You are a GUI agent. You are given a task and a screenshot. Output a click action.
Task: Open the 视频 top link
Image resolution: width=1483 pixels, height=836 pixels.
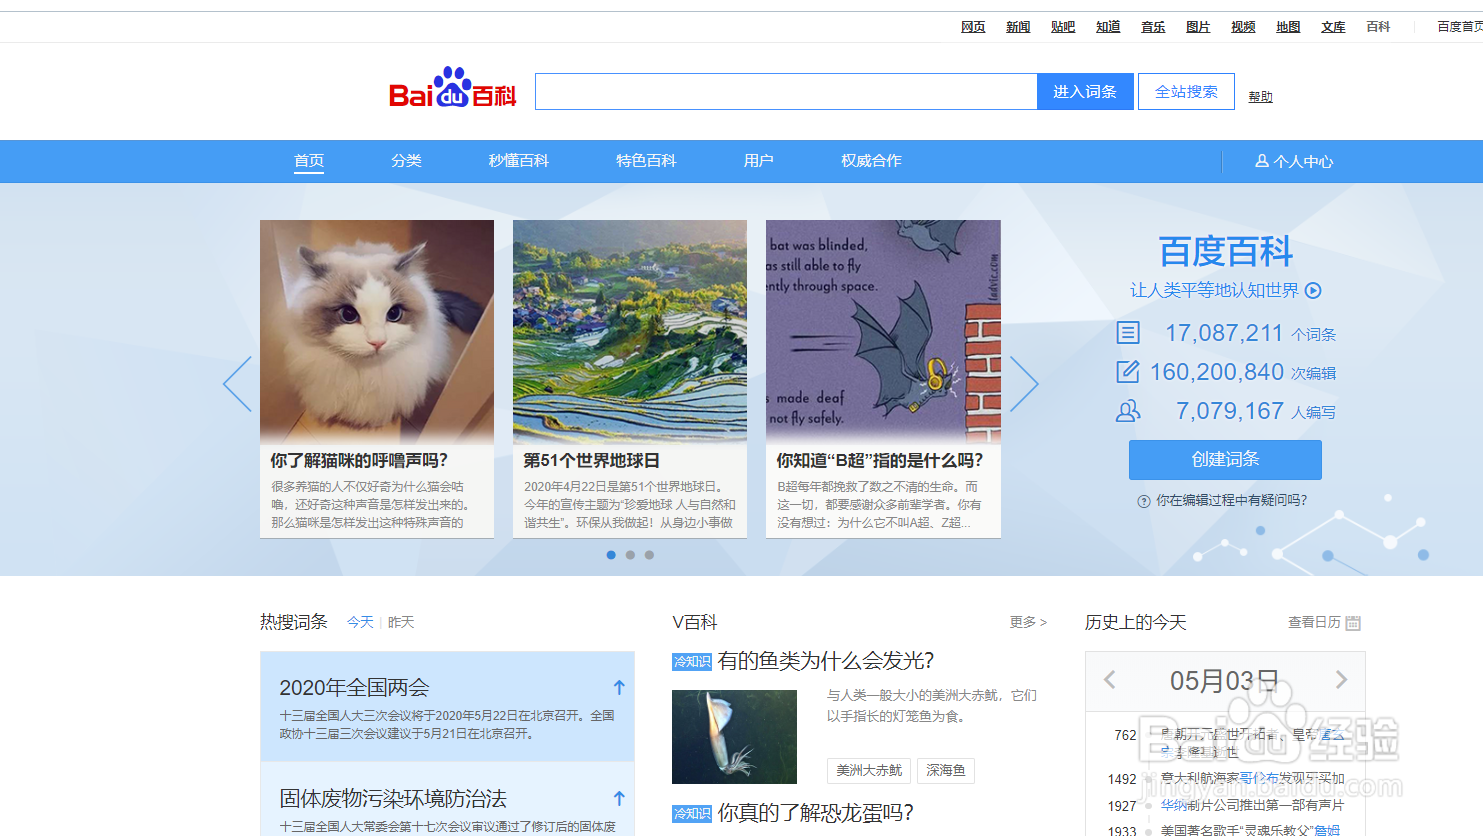(x=1243, y=27)
